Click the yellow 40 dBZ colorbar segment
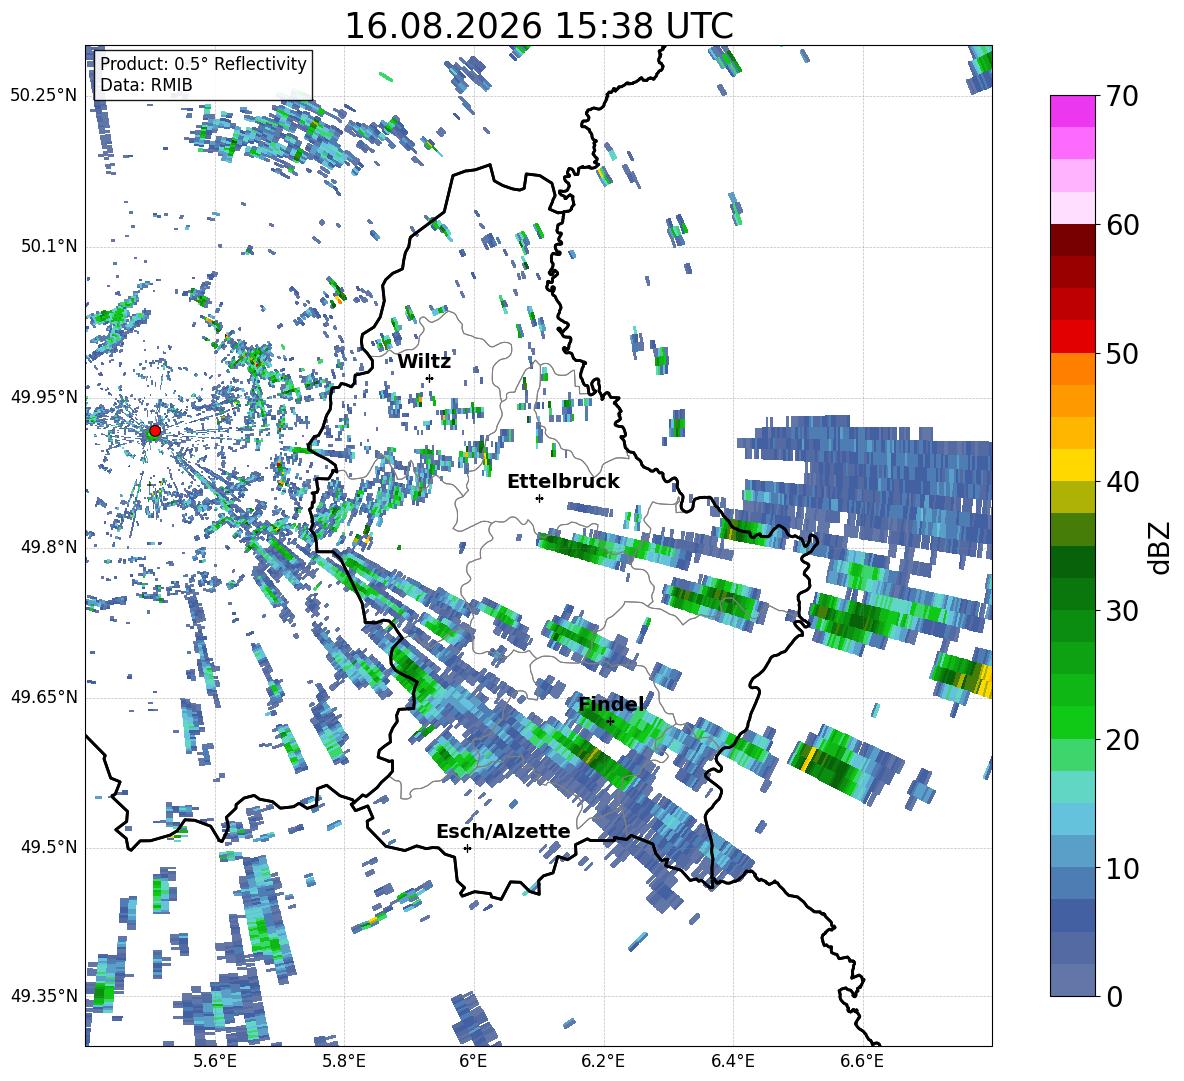This screenshot has width=1184, height=1081. [x=1072, y=465]
